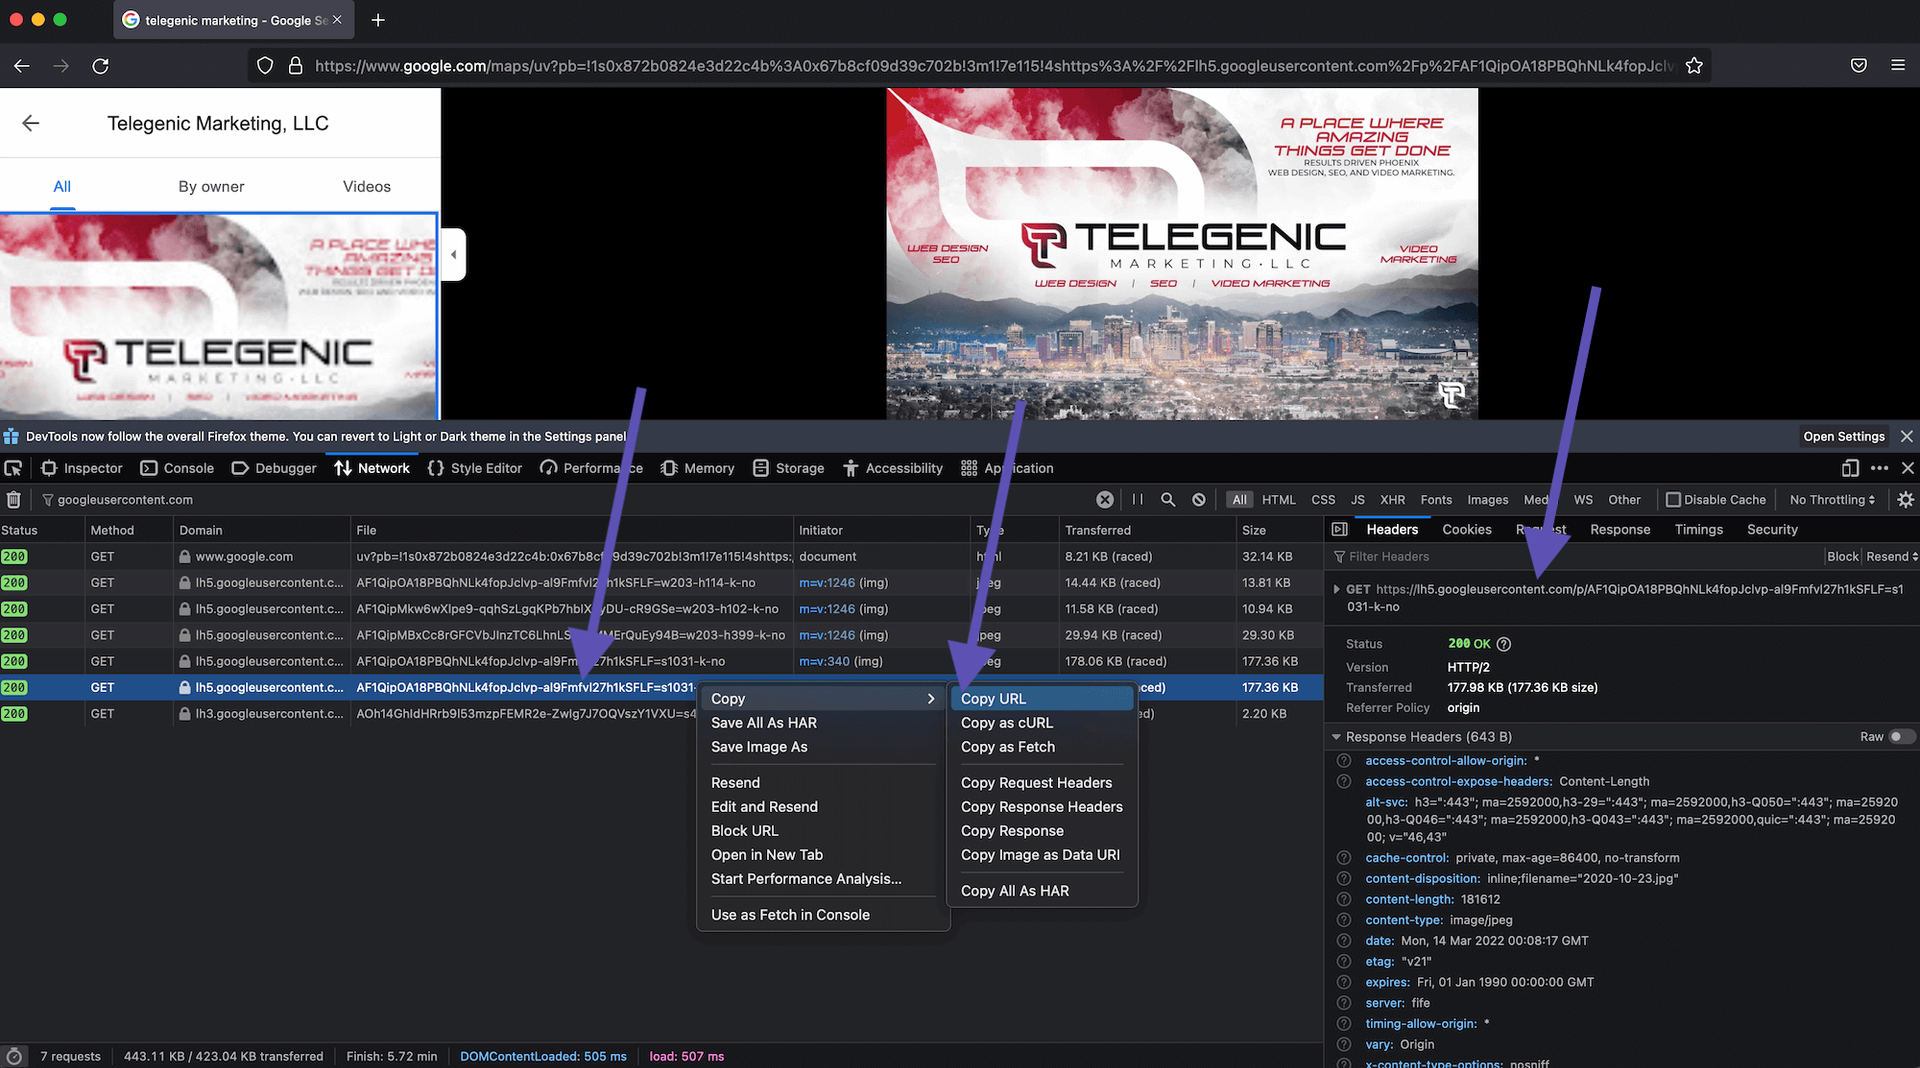Select the By owner photo tab
The width and height of the screenshot is (1920, 1068).
tap(211, 187)
